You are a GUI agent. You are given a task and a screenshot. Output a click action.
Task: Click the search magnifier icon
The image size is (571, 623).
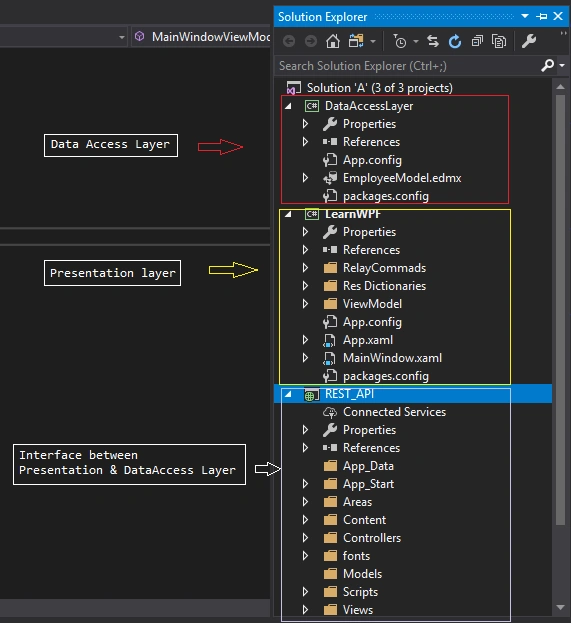(547, 65)
